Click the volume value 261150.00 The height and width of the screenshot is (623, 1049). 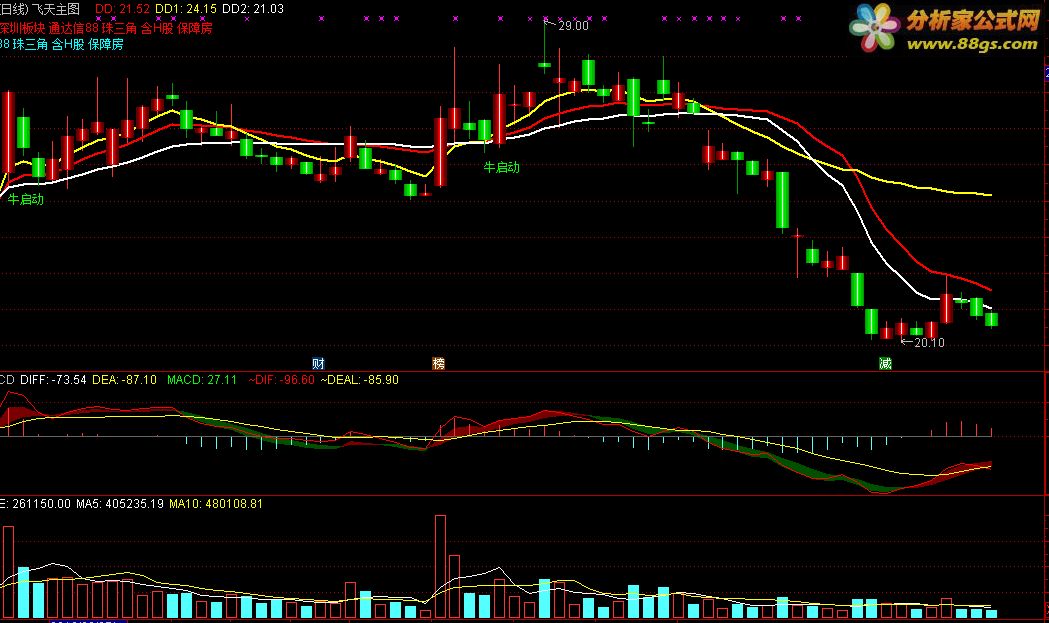point(41,503)
